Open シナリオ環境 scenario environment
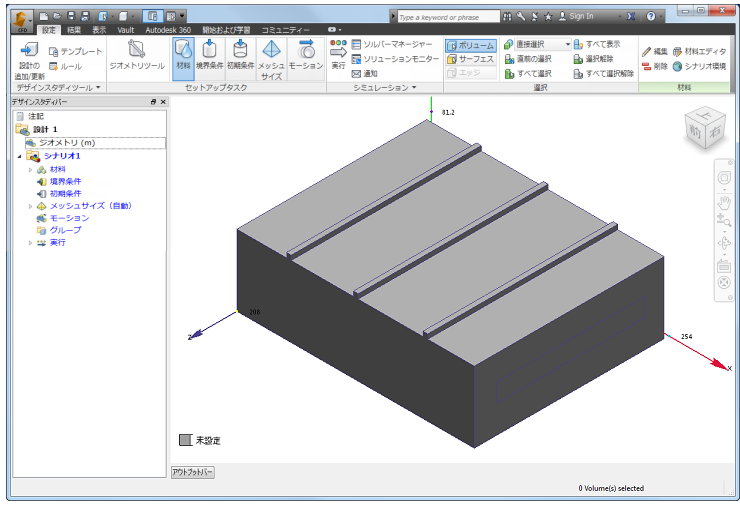The width and height of the screenshot is (740, 507). coord(699,66)
